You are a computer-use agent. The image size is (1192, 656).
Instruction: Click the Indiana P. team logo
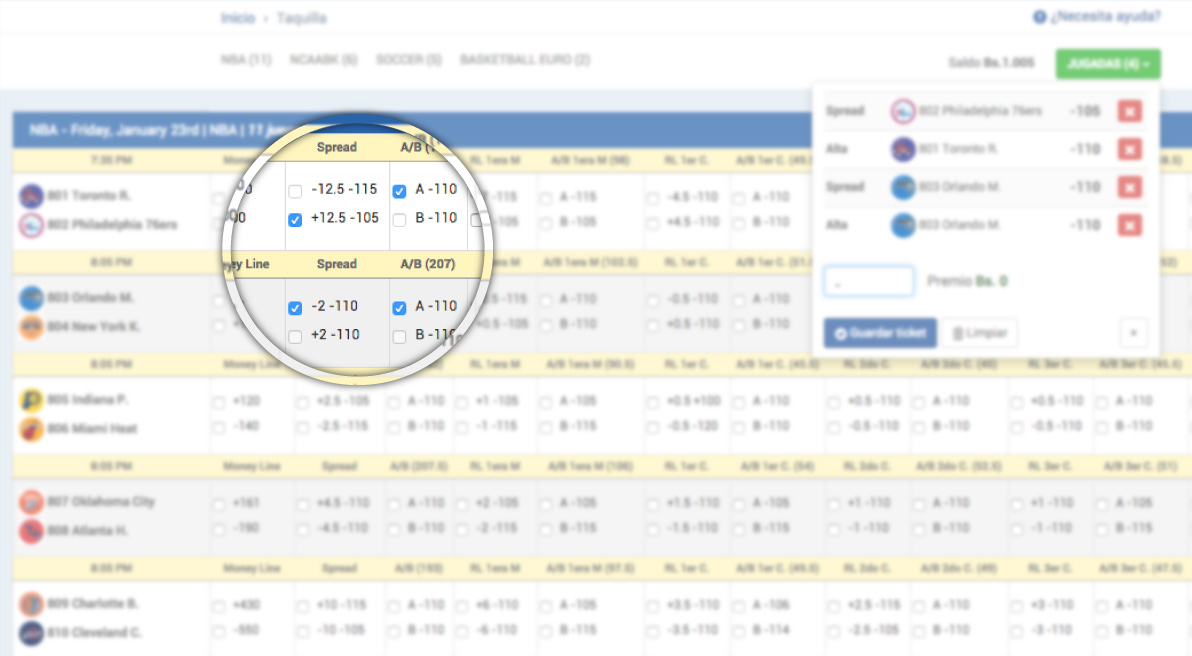coord(30,400)
